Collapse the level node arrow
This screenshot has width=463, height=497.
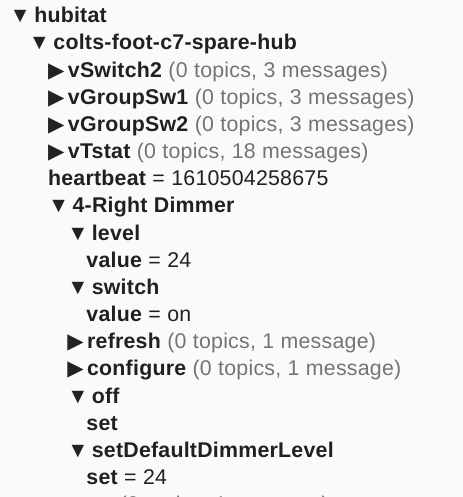[x=78, y=233]
